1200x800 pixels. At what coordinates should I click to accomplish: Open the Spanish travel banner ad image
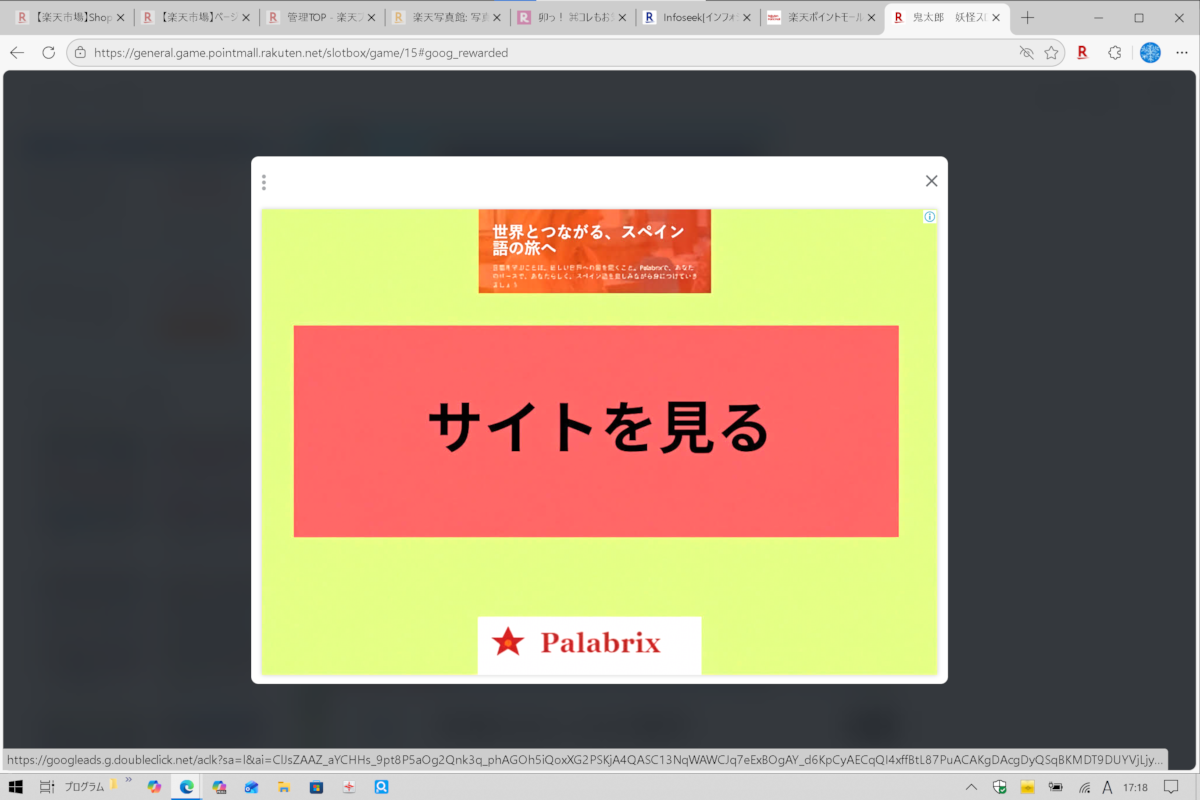595,251
